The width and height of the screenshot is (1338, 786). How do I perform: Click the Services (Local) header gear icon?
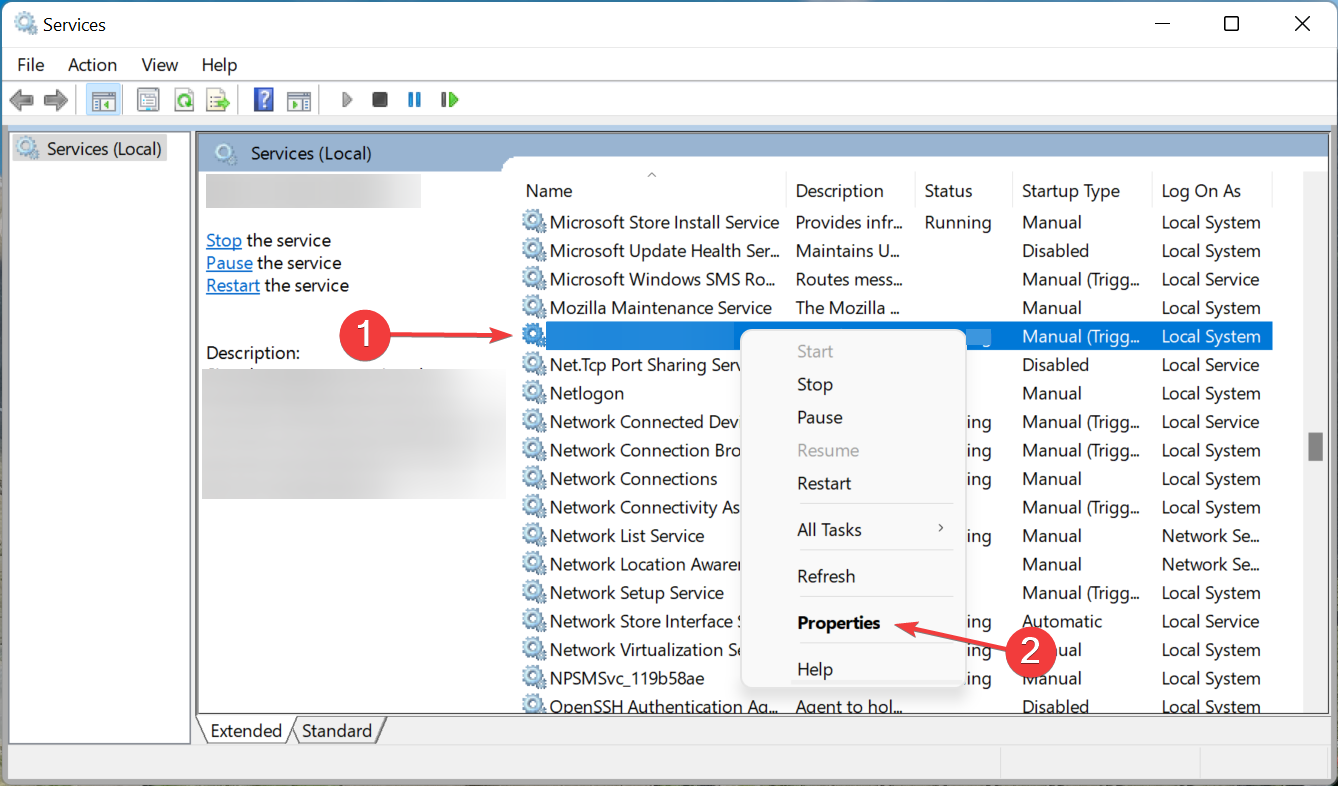[x=226, y=153]
